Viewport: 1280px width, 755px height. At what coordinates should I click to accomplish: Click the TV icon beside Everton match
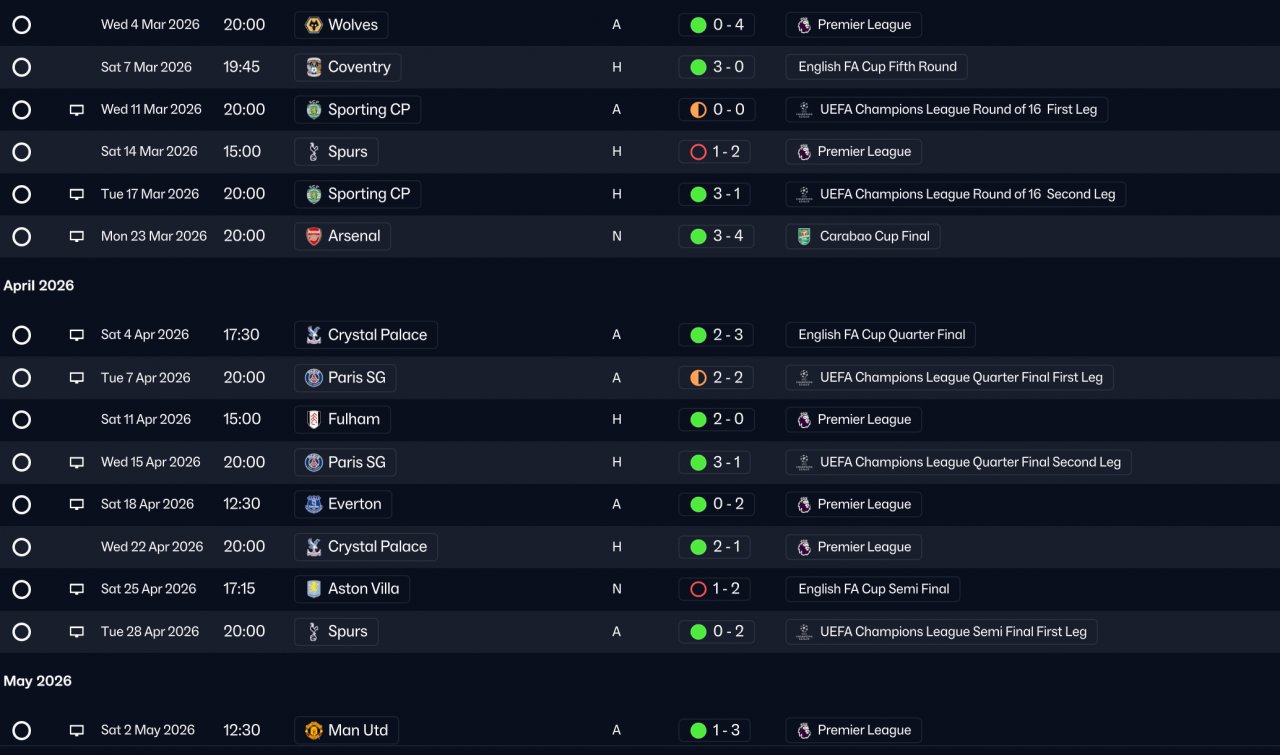(77, 505)
